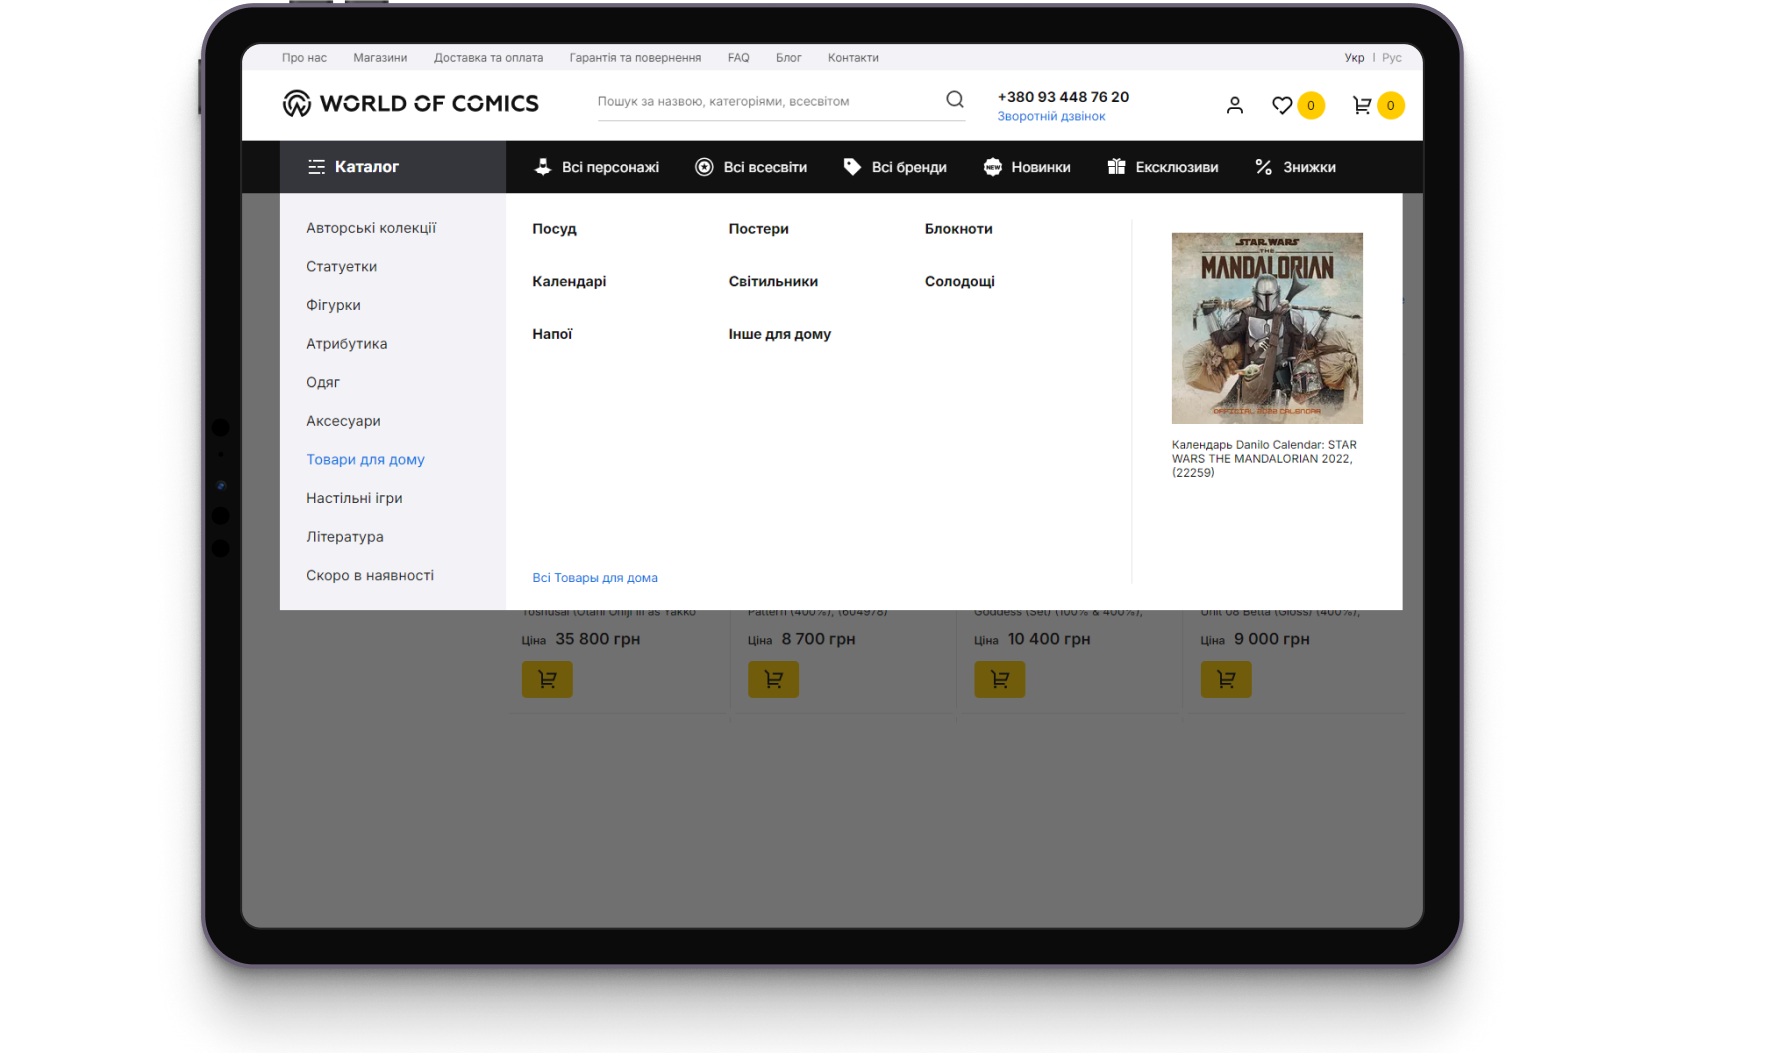Open Гарантія та повернення page

point(635,58)
